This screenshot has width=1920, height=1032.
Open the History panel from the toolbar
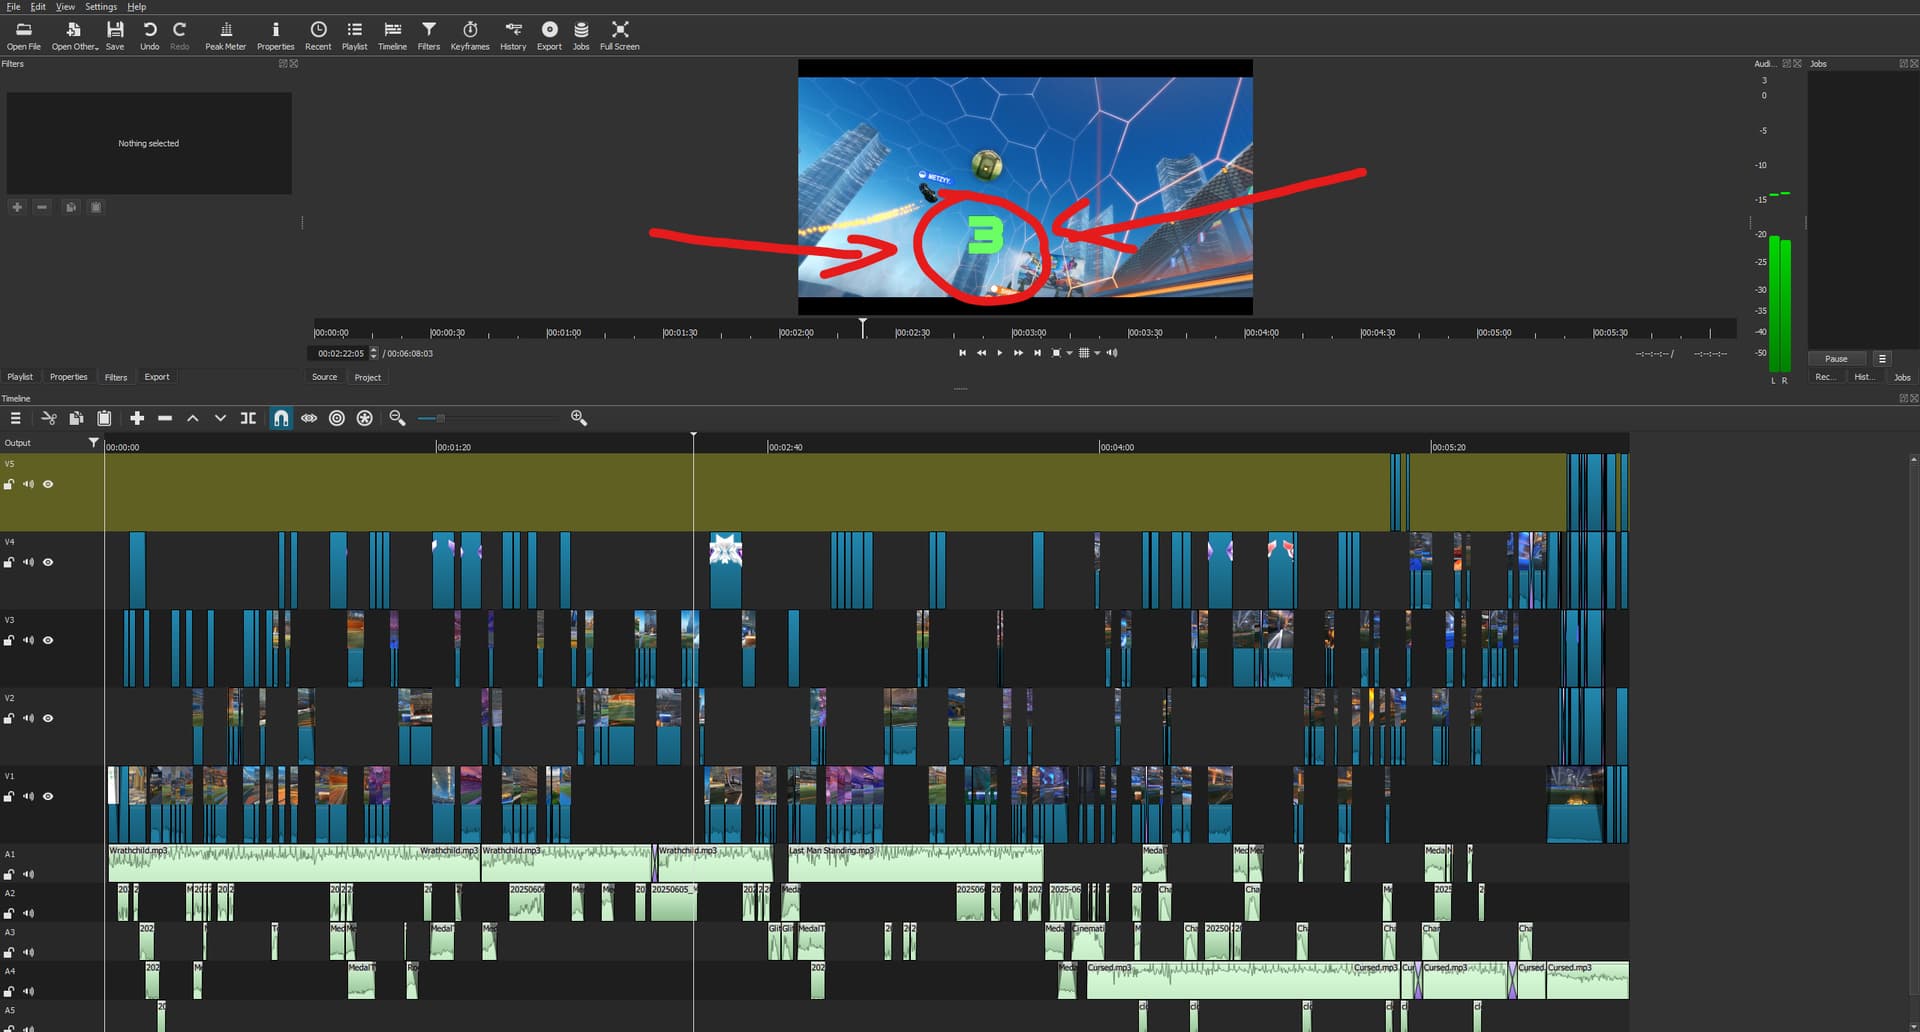click(x=513, y=35)
